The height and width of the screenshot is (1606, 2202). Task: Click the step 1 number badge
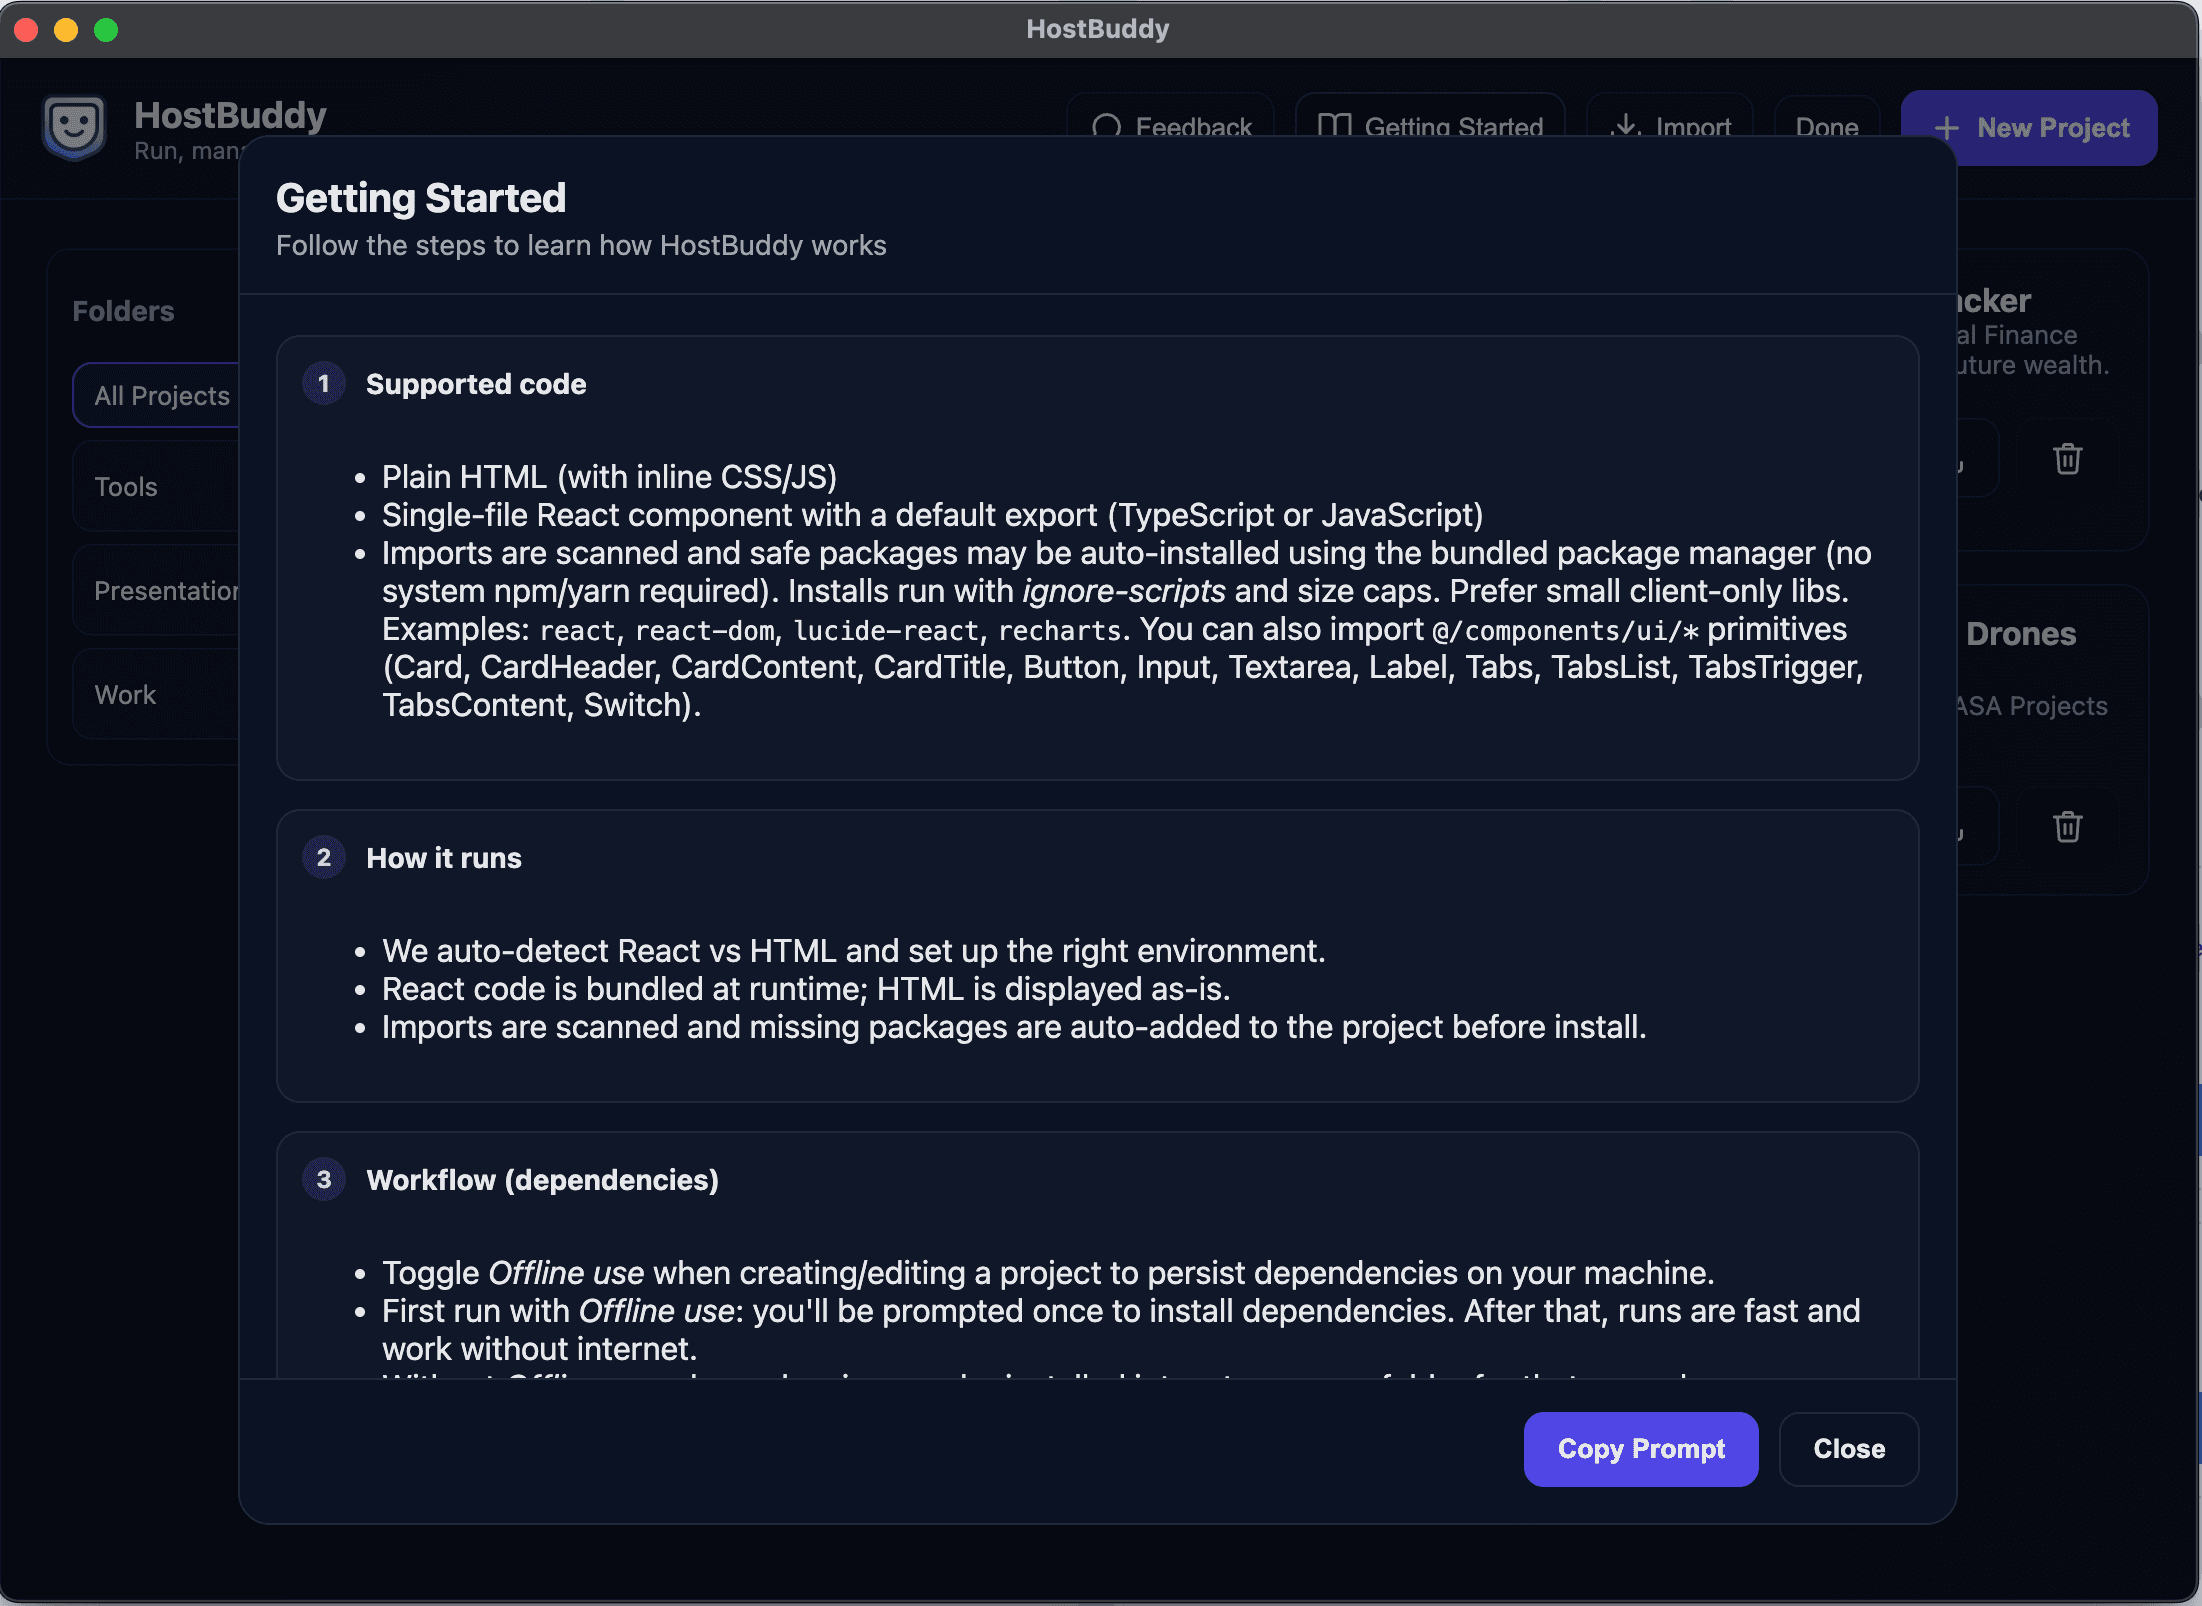coord(323,384)
